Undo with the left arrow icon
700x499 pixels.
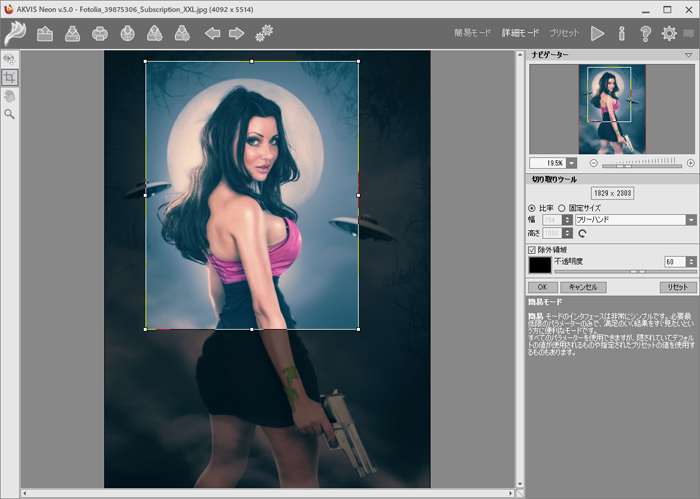point(212,33)
